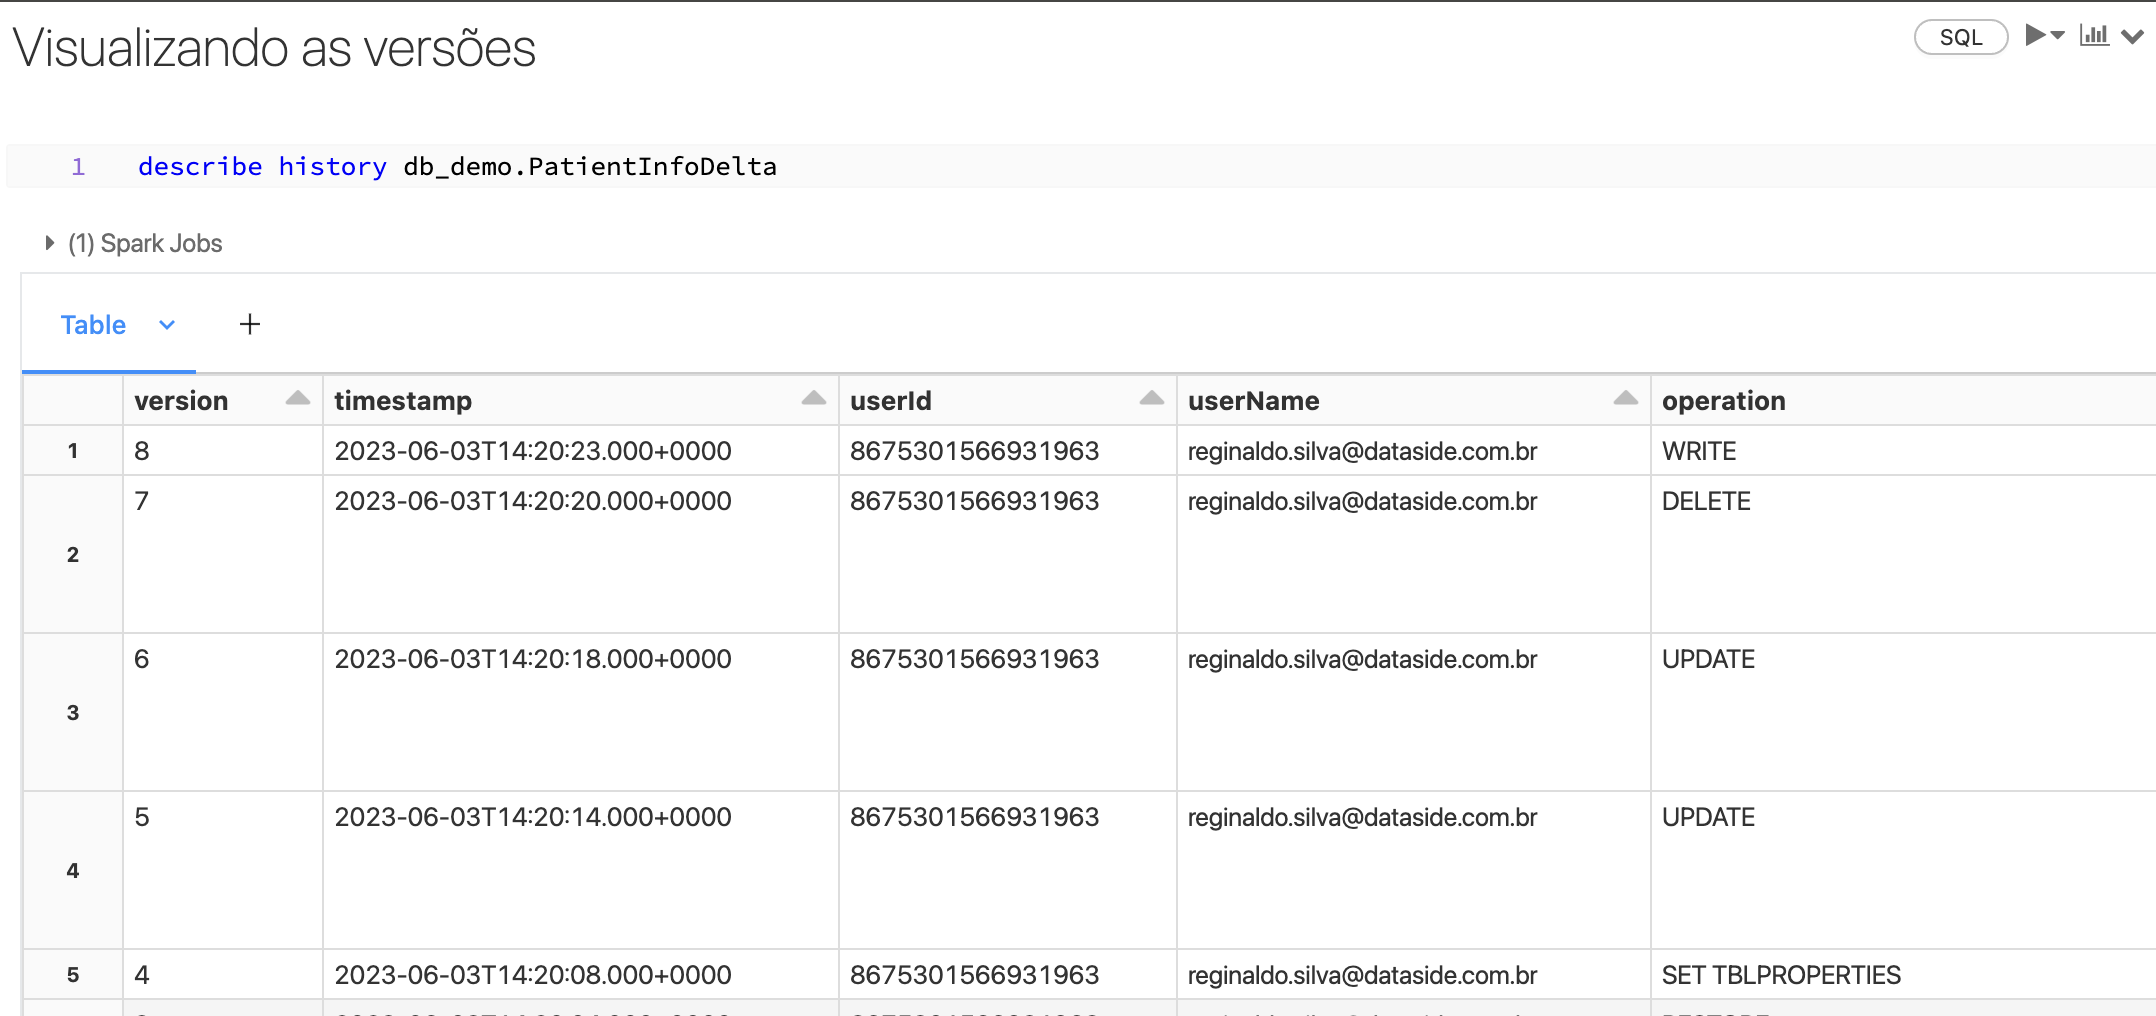Click the version column header text
The width and height of the screenshot is (2156, 1016).
click(x=181, y=401)
